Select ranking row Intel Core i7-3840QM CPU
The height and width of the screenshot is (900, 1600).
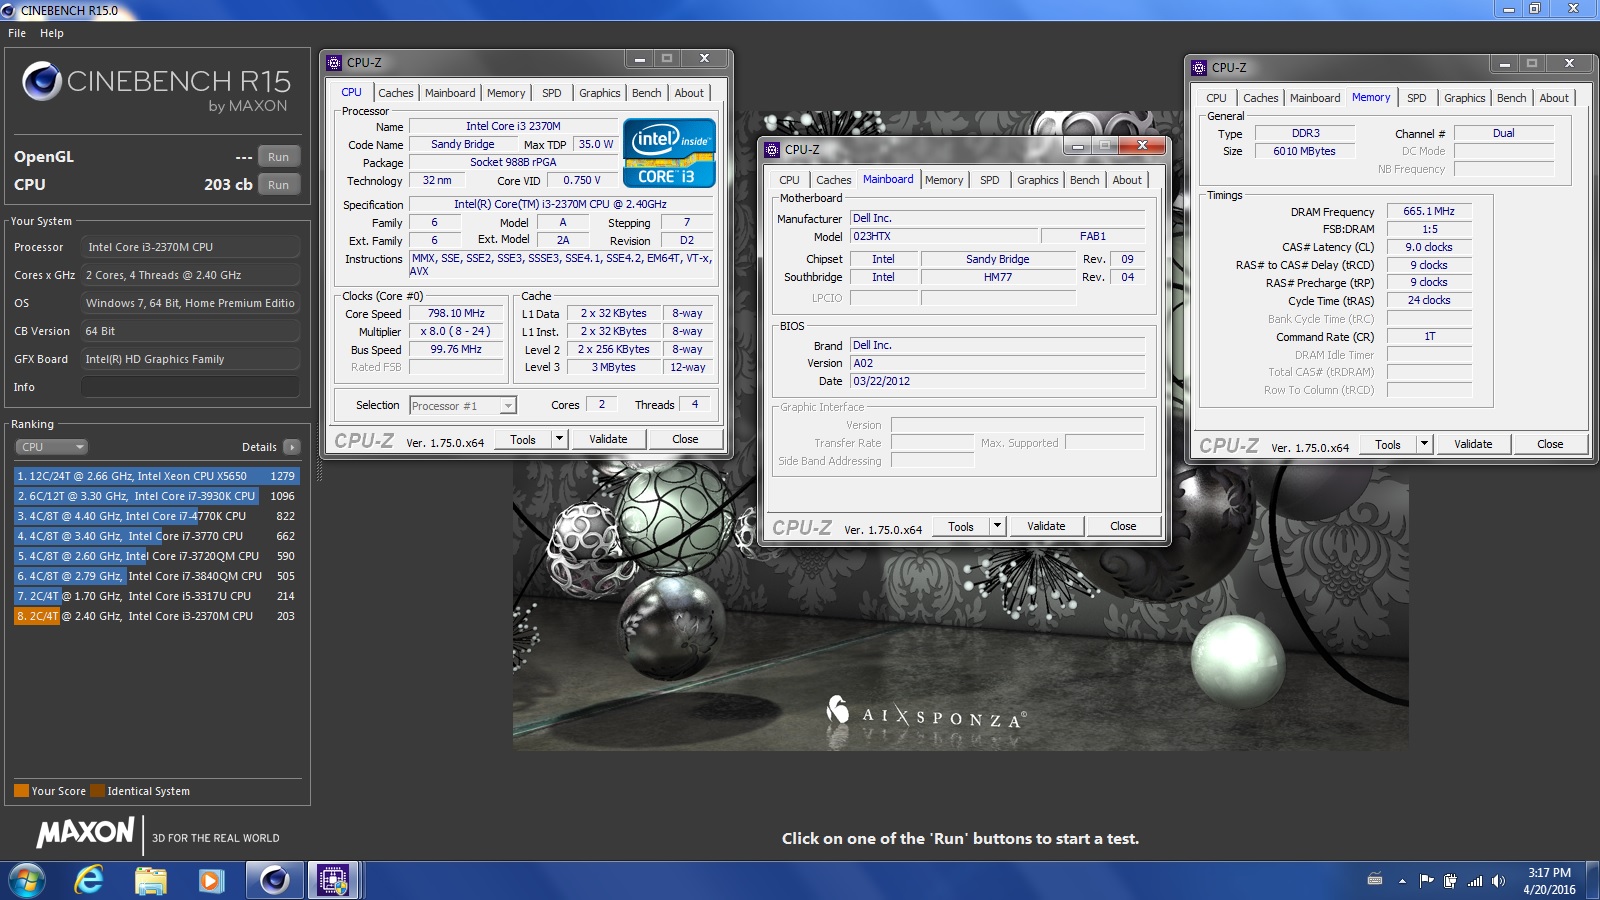(x=157, y=576)
